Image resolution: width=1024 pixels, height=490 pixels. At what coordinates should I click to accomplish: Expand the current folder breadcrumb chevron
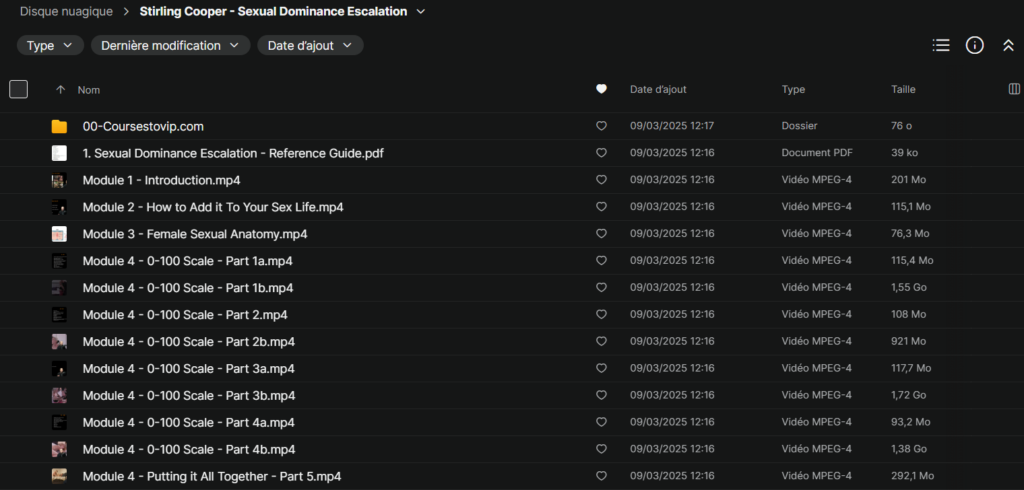(421, 12)
